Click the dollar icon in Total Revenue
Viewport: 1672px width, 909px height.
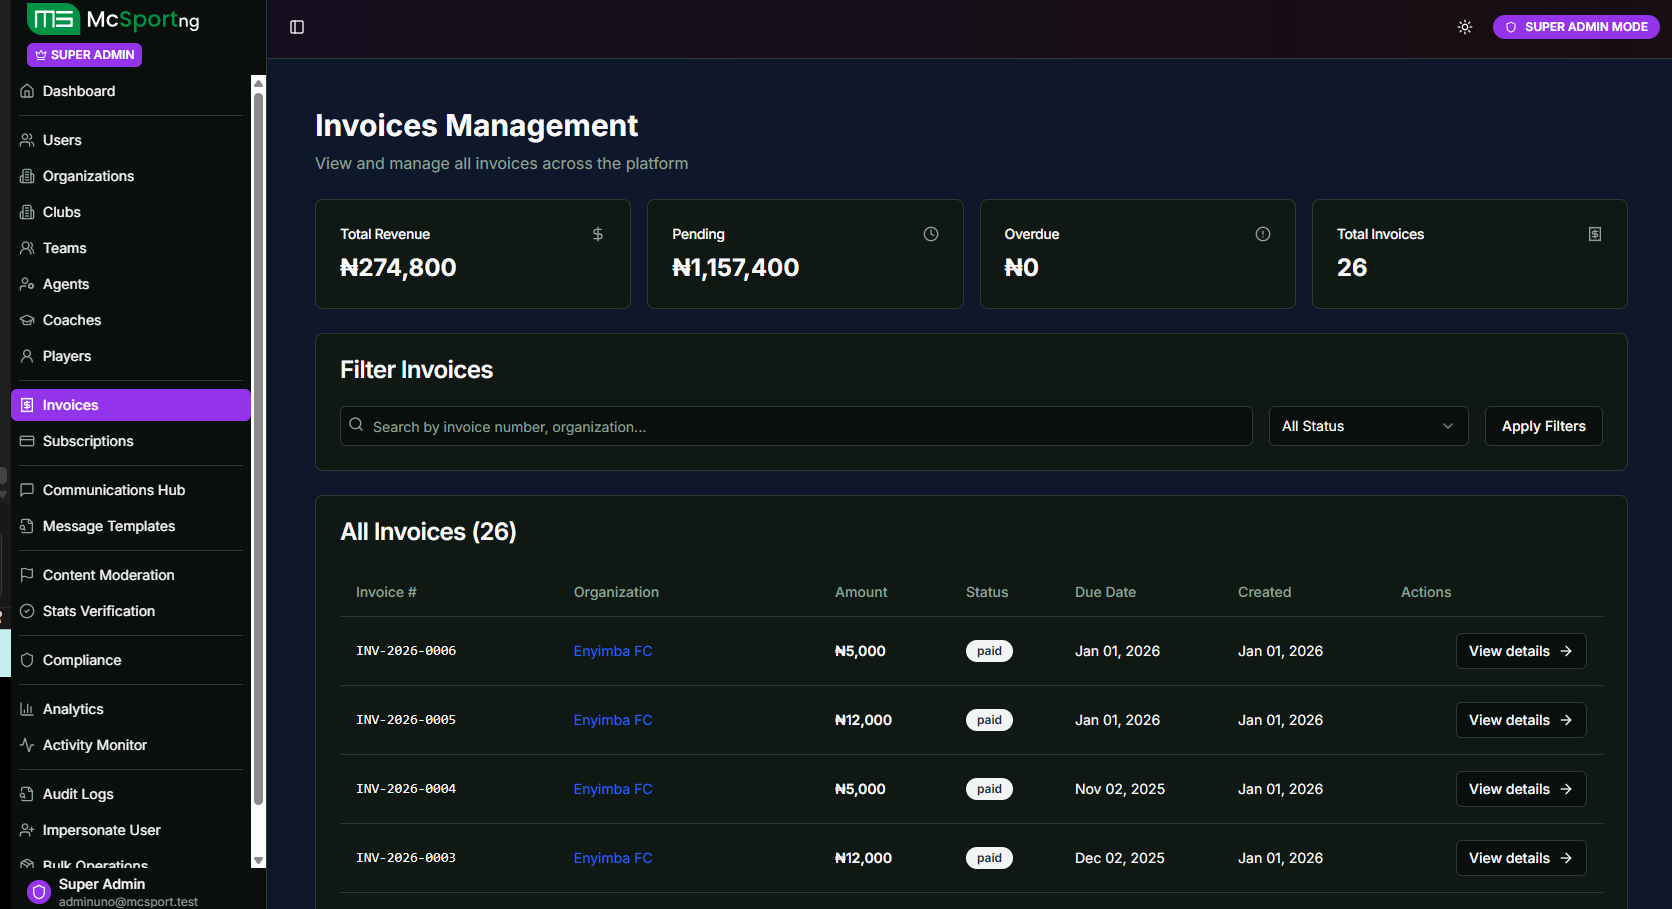tap(598, 234)
